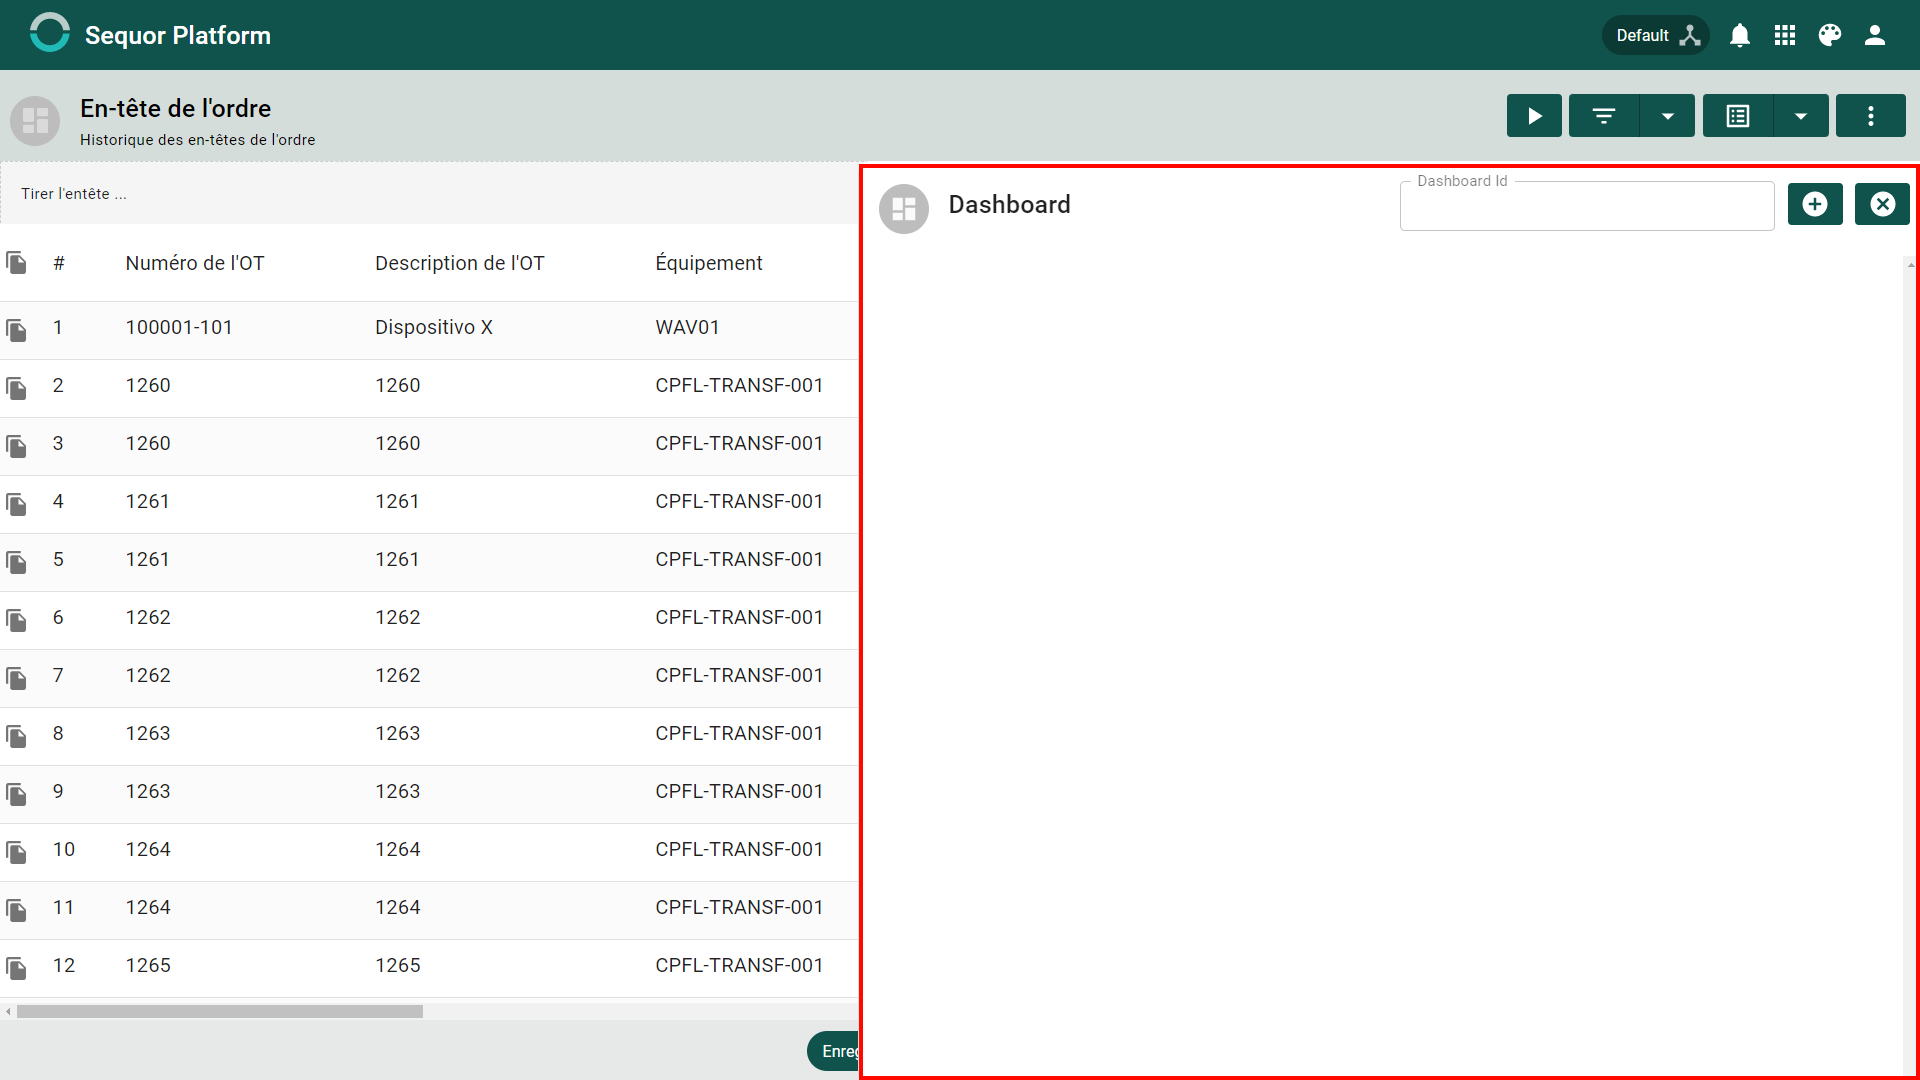Close the Dashboard panel
This screenshot has height=1080, width=1920.
[x=1882, y=204]
